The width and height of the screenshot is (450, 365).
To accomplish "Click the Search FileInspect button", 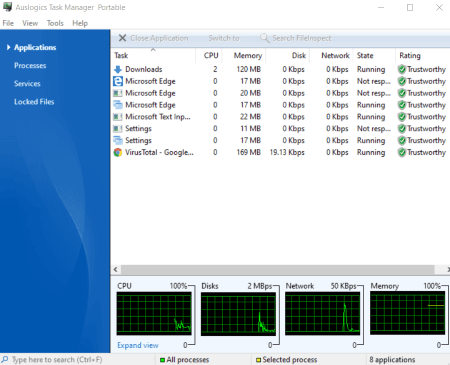I will click(x=296, y=38).
